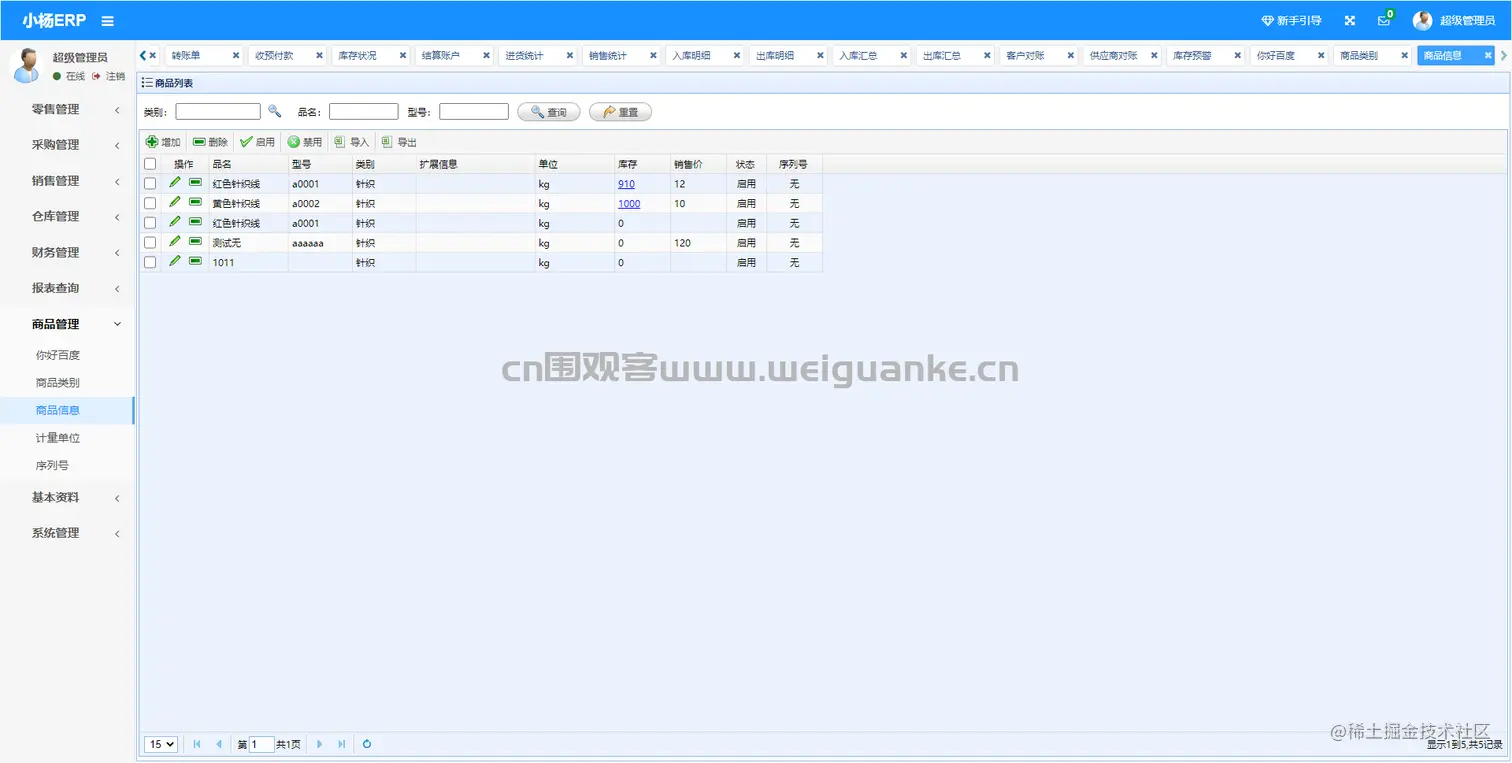Expand the 报表查询 sidebar menu
This screenshot has width=1512, height=763.
coord(67,288)
